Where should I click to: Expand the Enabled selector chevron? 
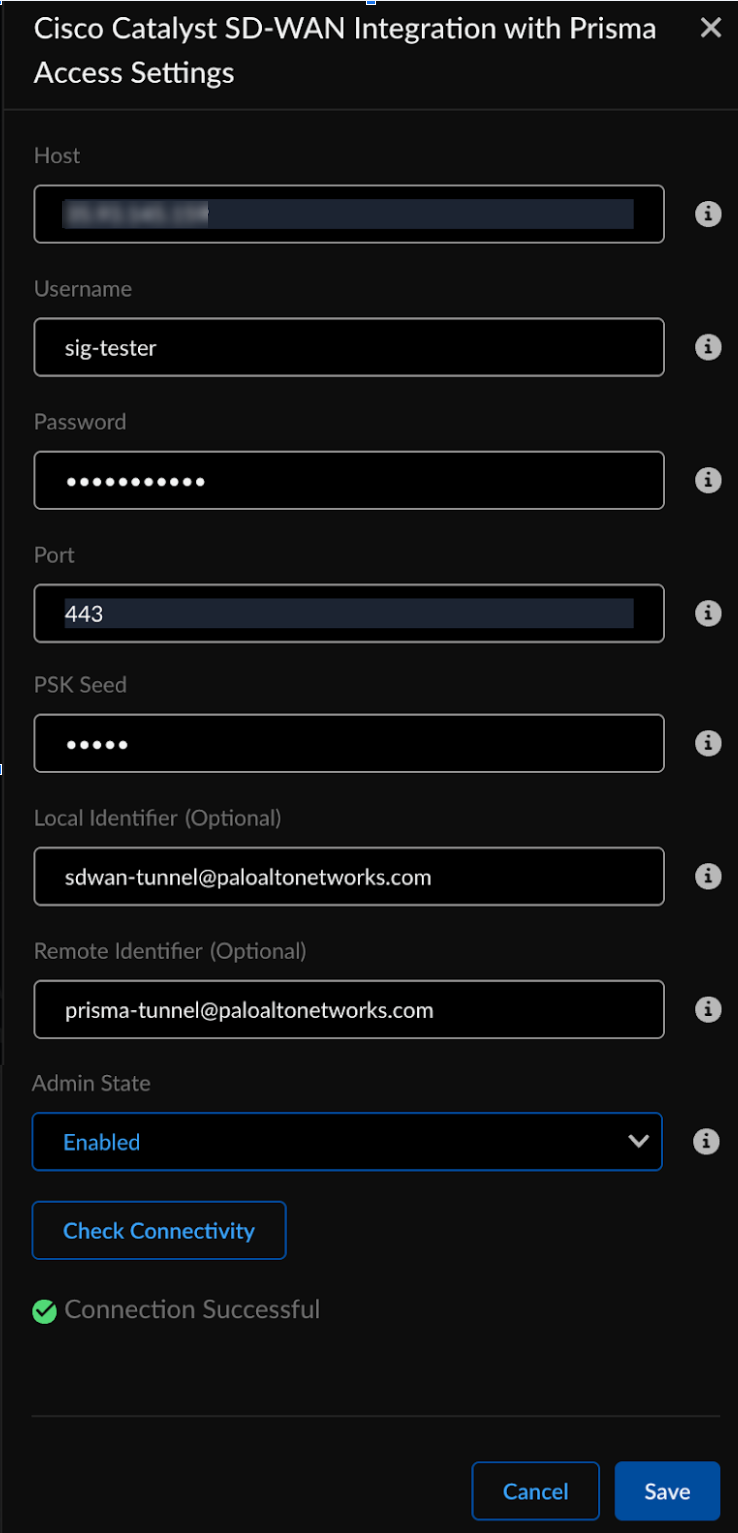coord(638,1141)
